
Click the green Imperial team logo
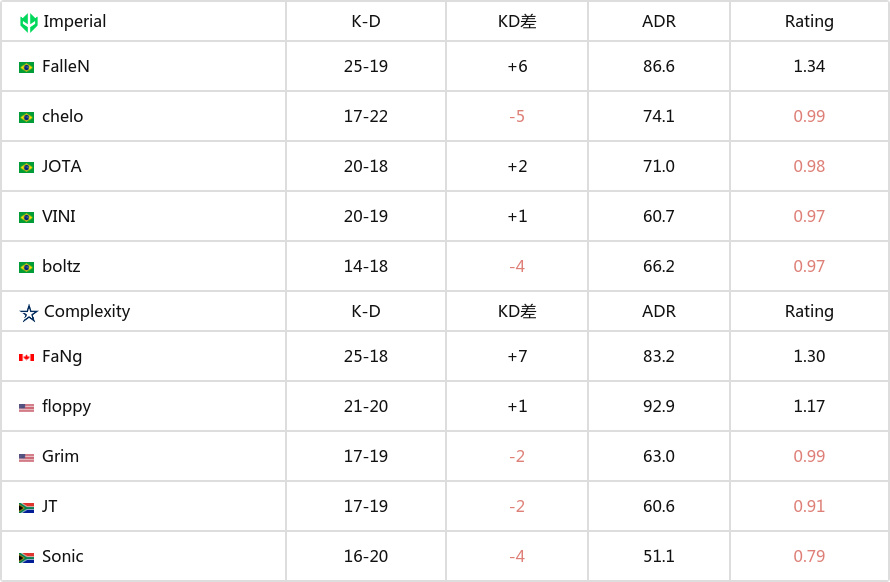coord(28,22)
